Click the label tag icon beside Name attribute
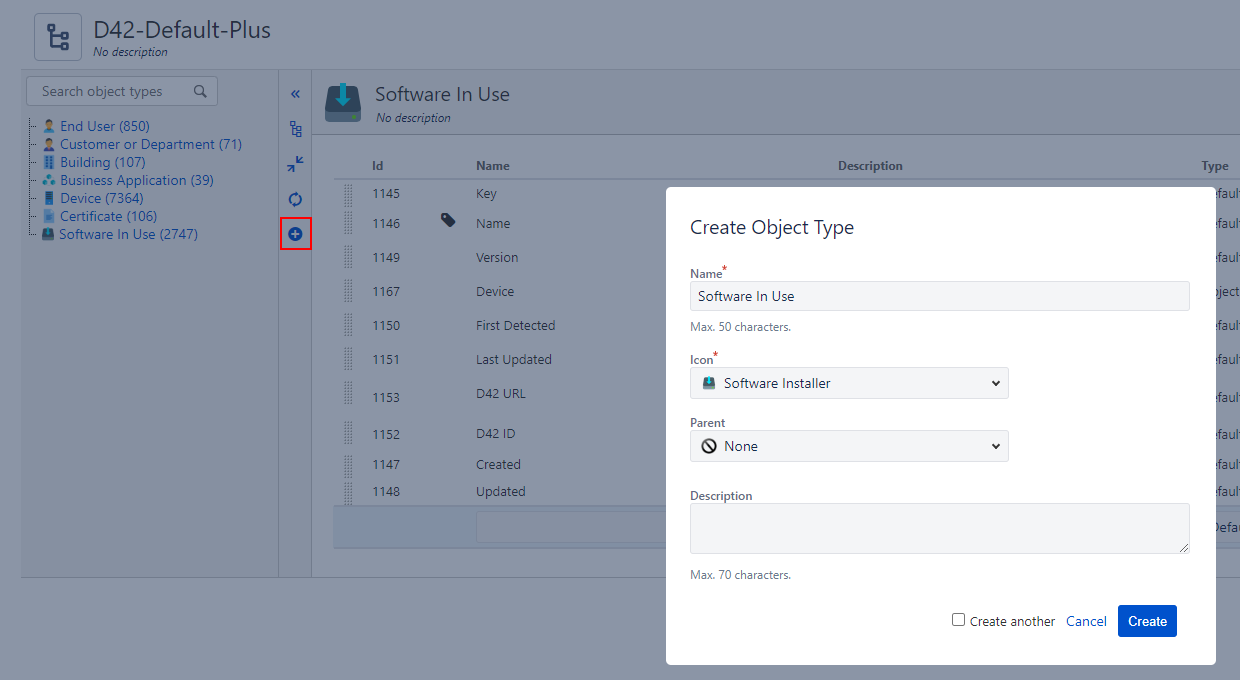1240x680 pixels. tap(448, 220)
